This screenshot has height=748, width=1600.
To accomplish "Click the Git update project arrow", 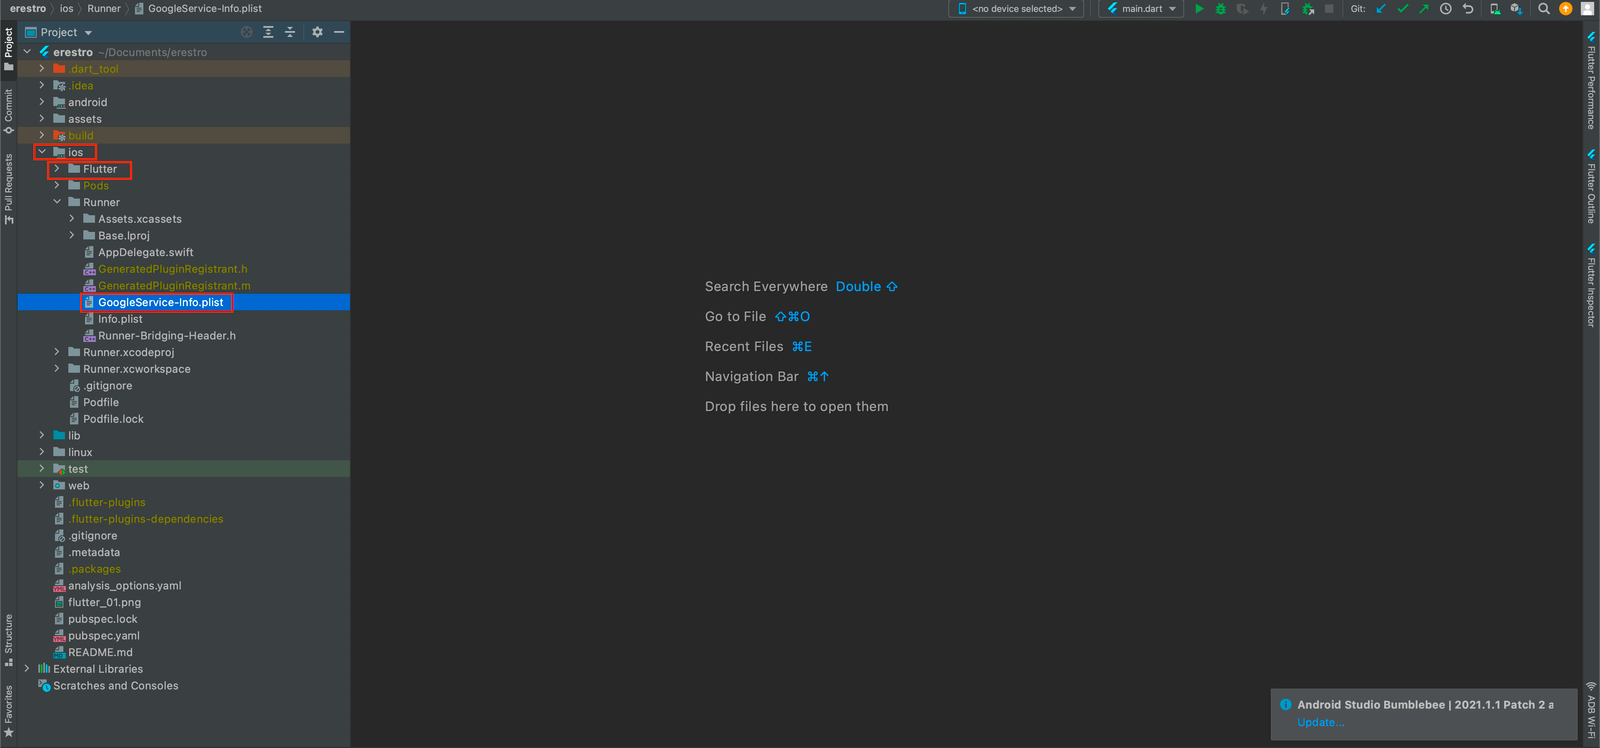I will pyautogui.click(x=1381, y=9).
